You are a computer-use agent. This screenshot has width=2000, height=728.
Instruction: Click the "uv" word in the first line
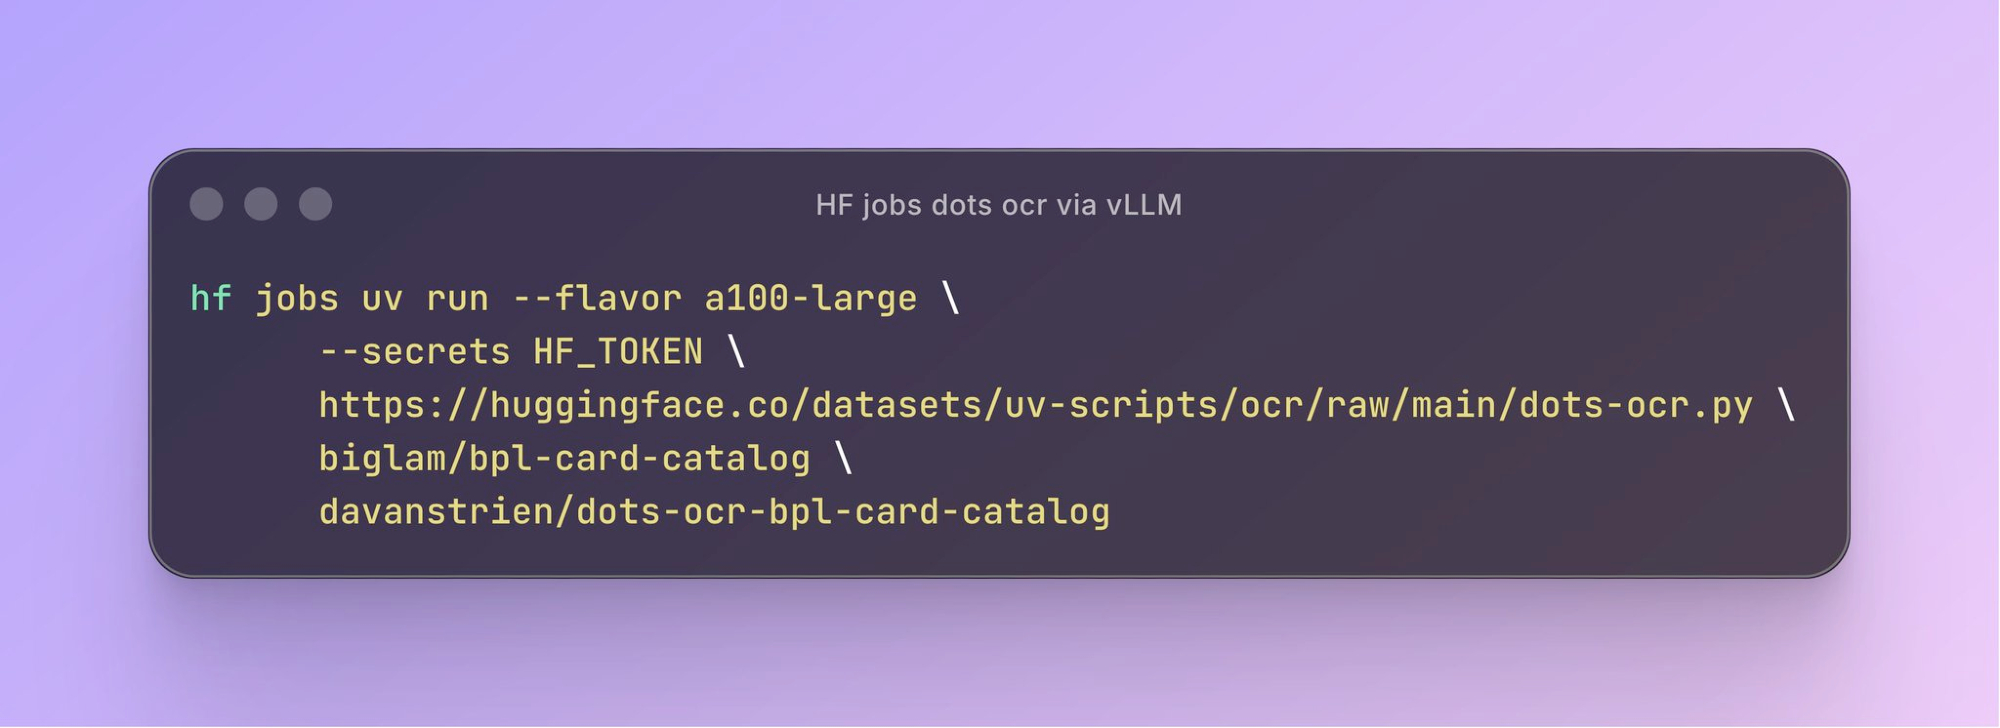coord(382,298)
